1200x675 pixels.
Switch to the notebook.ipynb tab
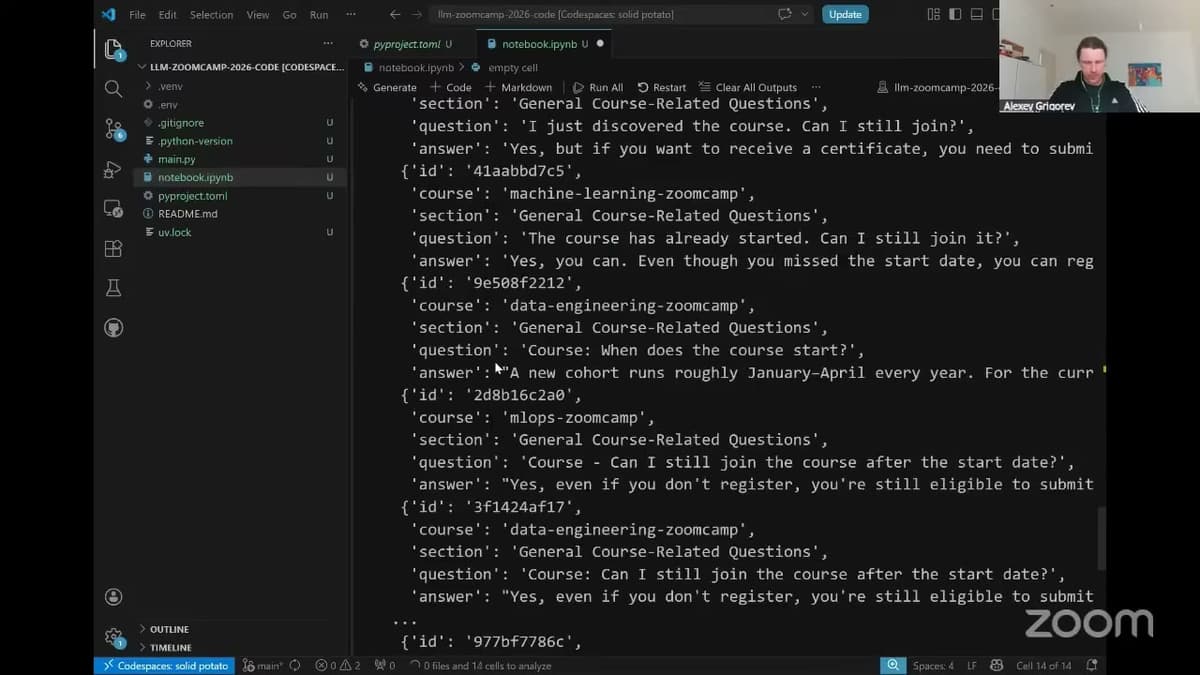pyautogui.click(x=544, y=44)
